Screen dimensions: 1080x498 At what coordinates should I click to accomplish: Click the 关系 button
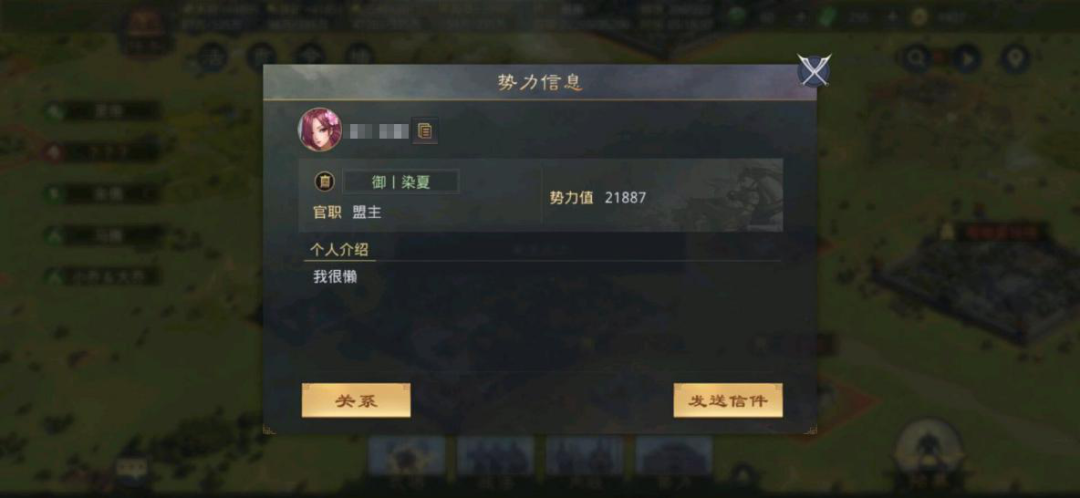(356, 401)
